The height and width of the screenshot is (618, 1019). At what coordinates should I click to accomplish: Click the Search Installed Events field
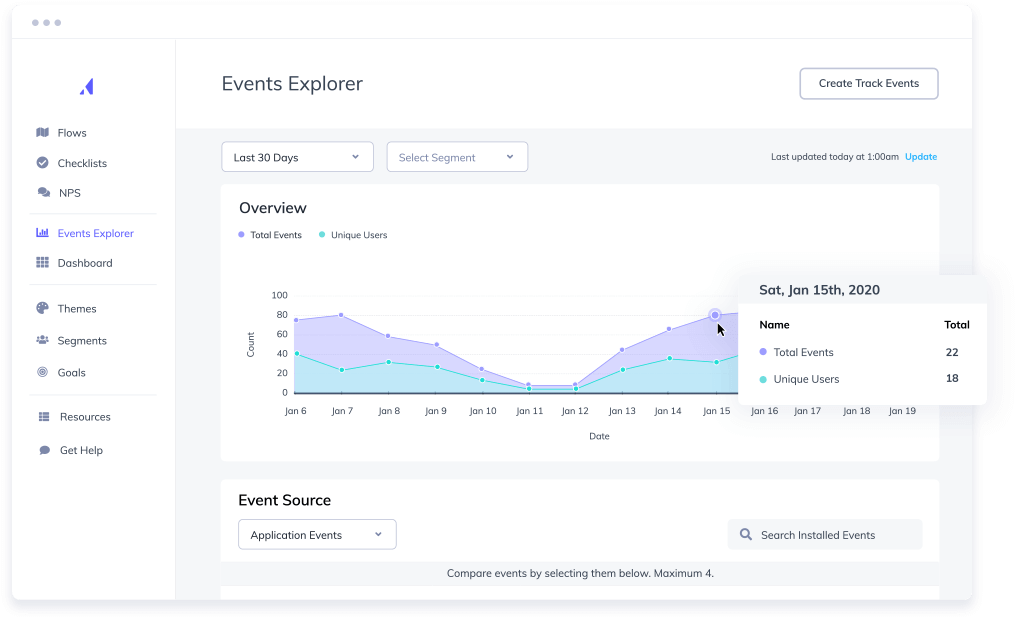click(825, 534)
